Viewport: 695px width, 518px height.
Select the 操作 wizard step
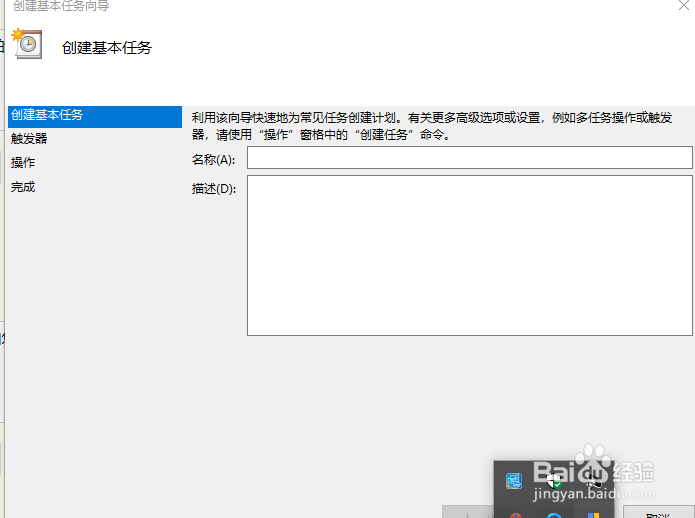[23, 163]
